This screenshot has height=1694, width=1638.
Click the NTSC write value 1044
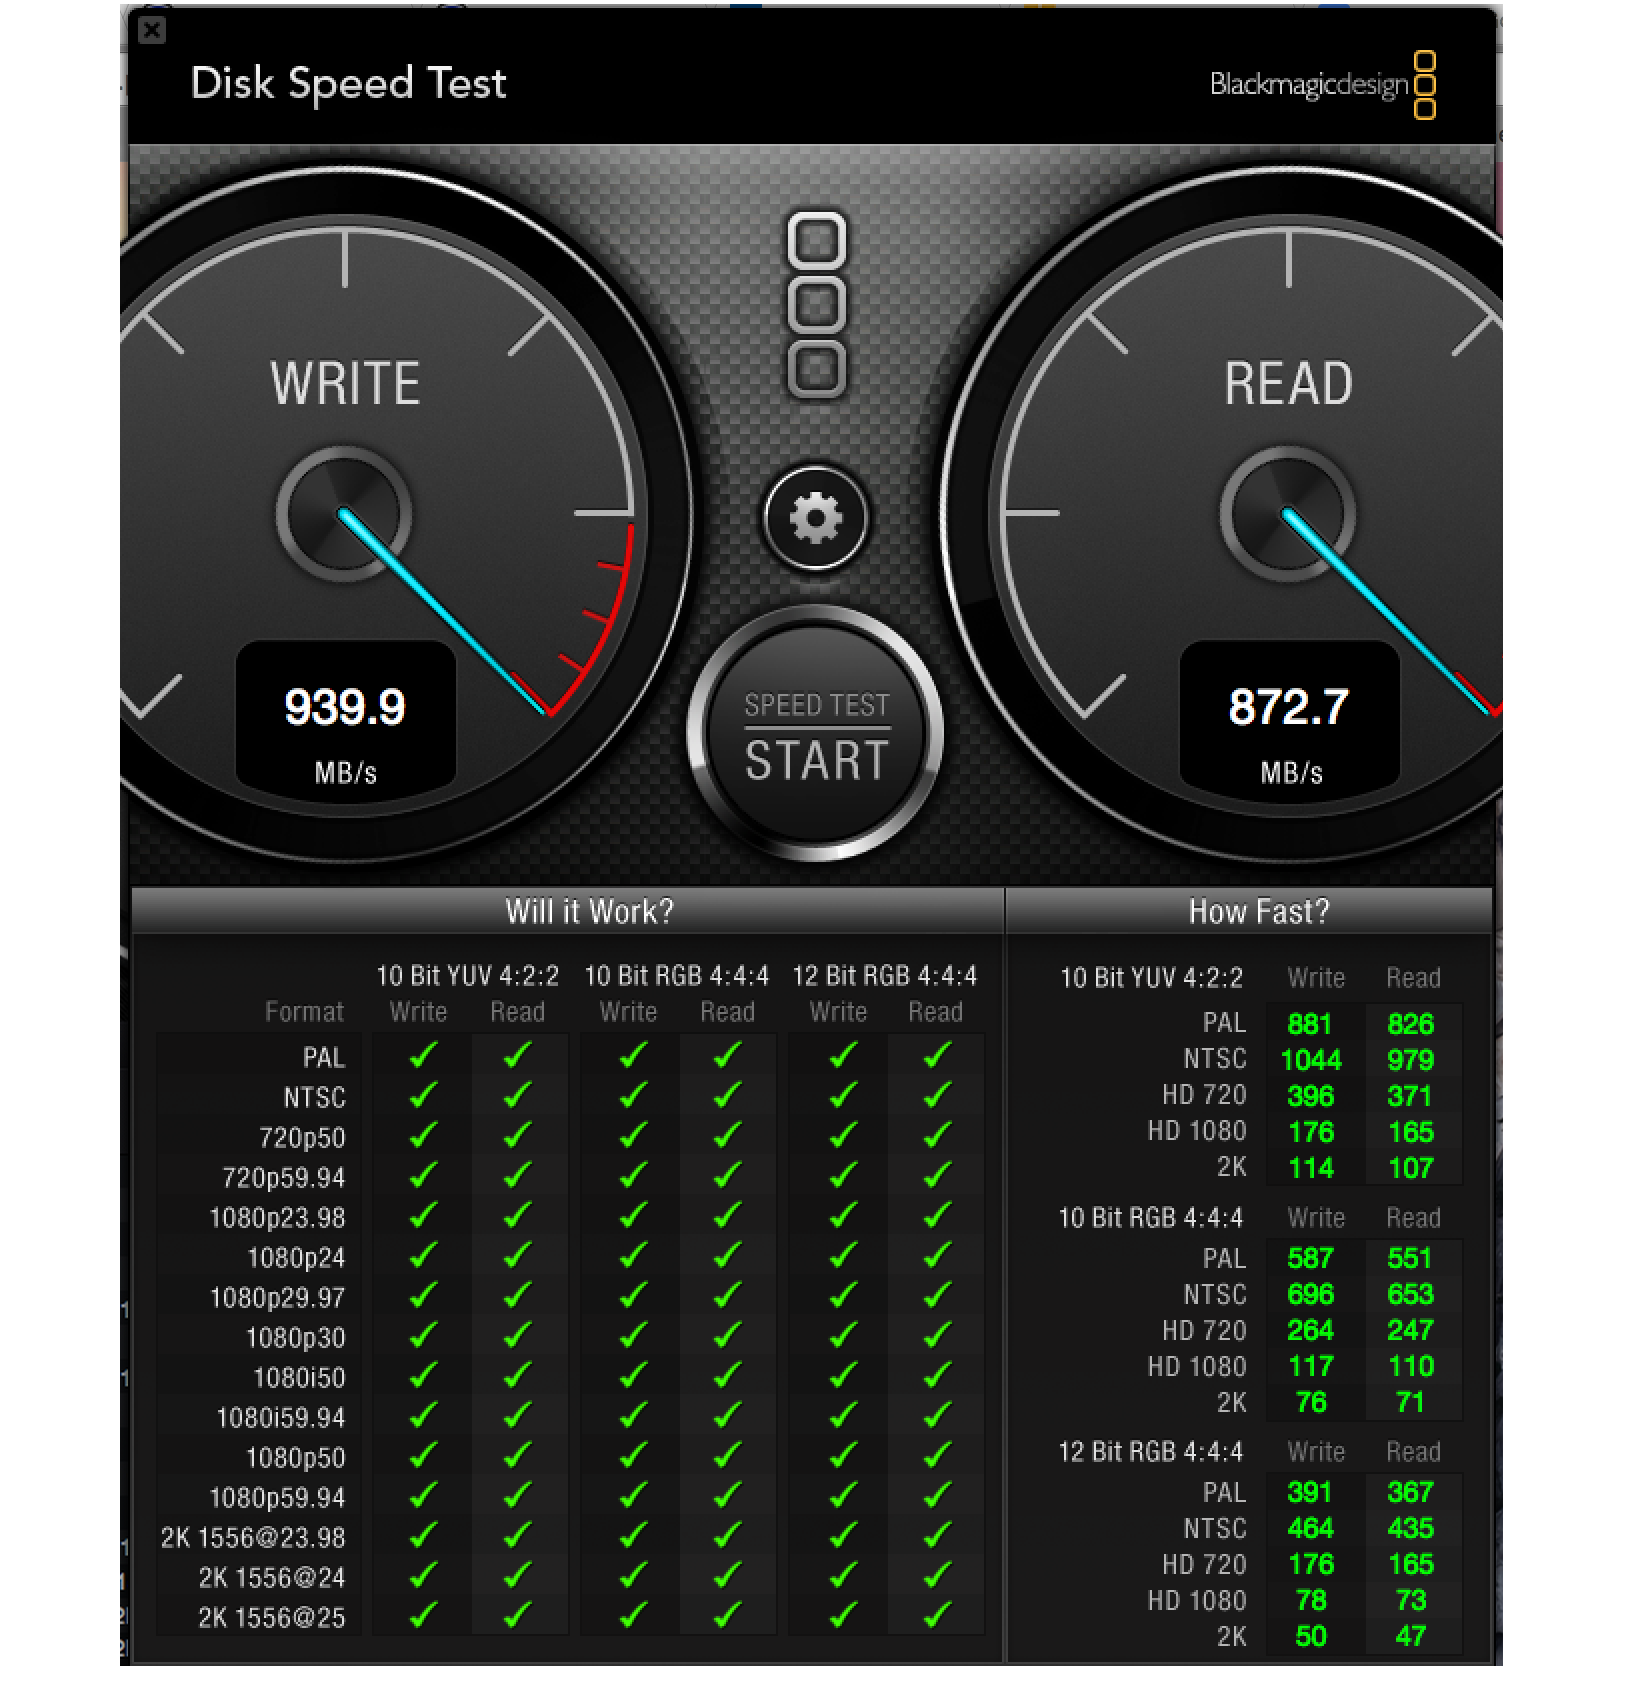pyautogui.click(x=1310, y=1060)
